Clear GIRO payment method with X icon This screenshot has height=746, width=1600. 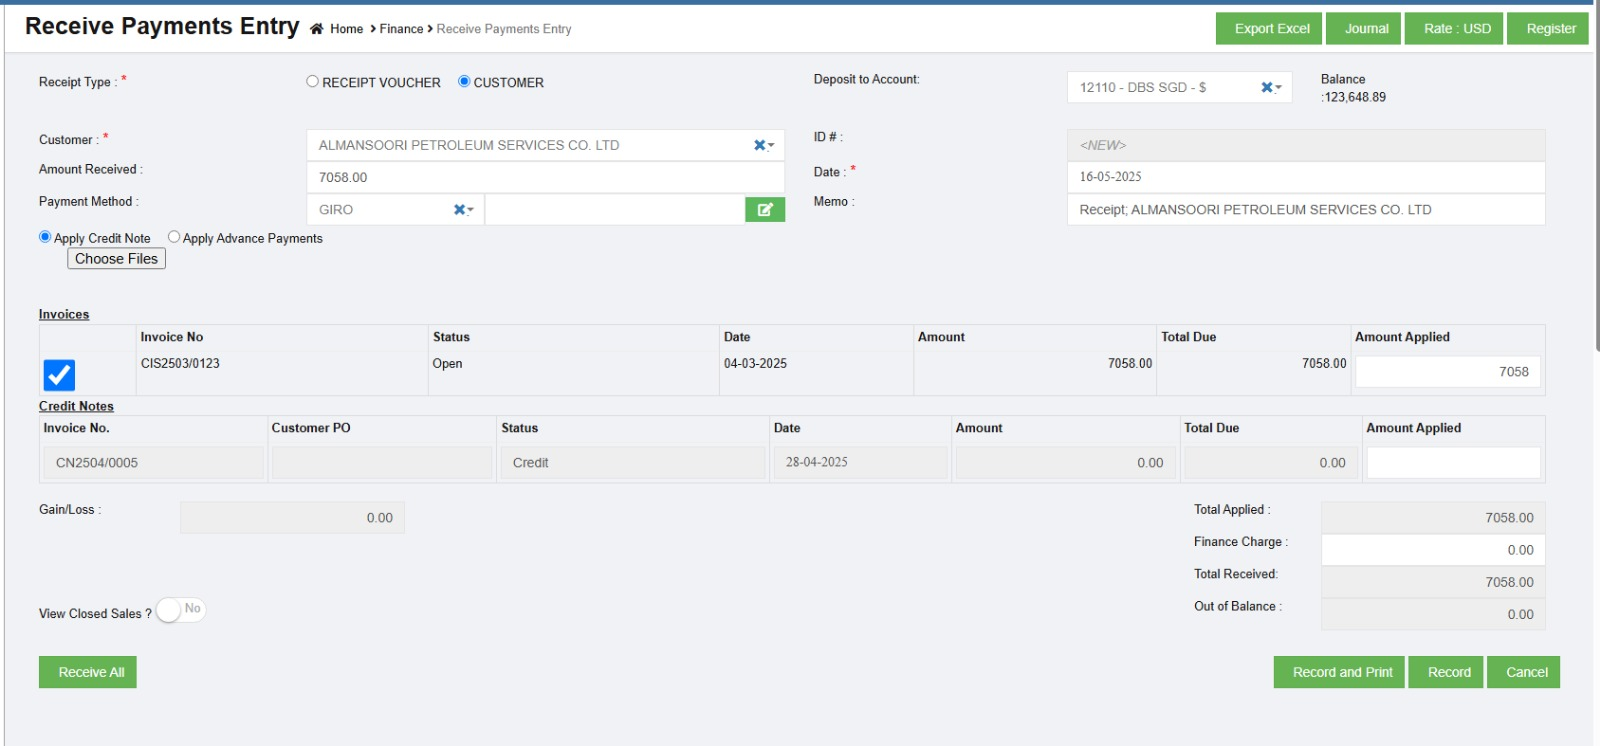(459, 209)
